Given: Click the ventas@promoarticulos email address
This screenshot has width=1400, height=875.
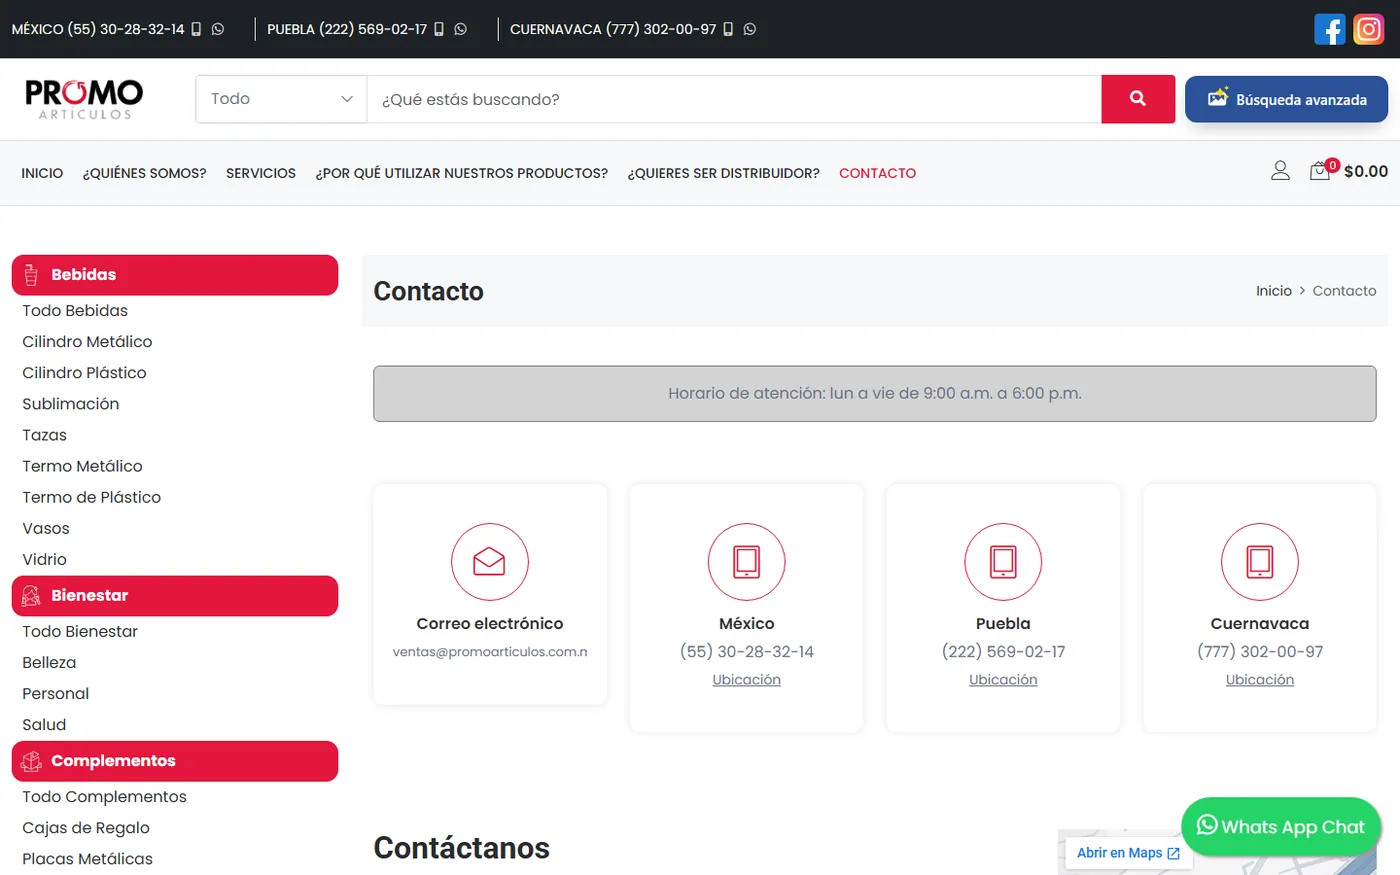Looking at the screenshot, I should tap(490, 652).
